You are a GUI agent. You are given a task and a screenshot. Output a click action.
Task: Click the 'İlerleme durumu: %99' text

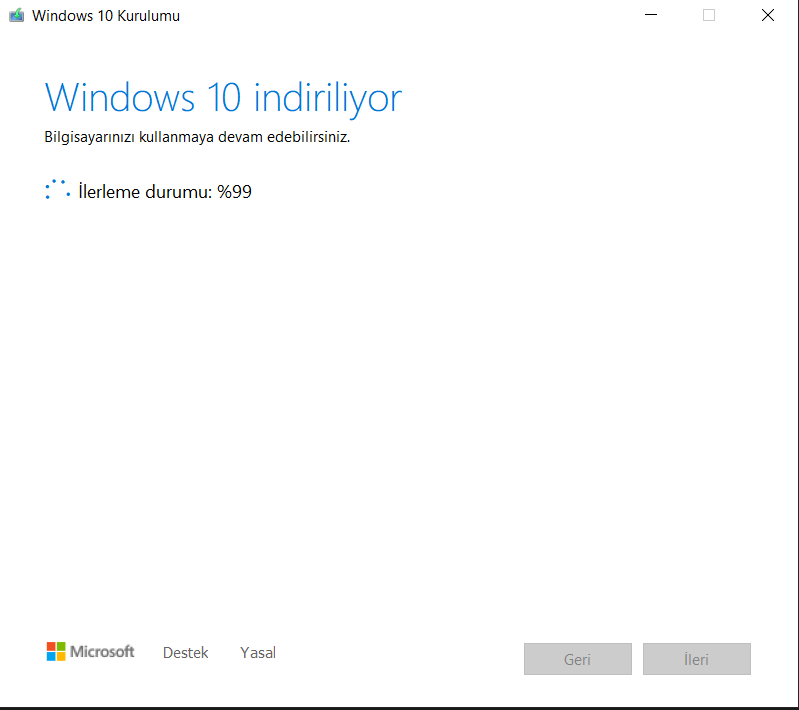(165, 192)
